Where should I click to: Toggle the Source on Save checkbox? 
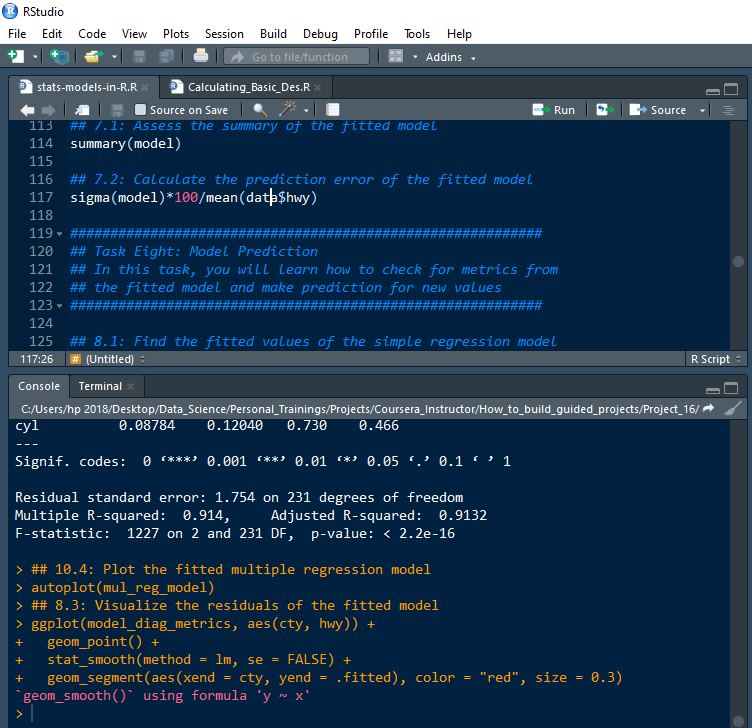coord(141,110)
